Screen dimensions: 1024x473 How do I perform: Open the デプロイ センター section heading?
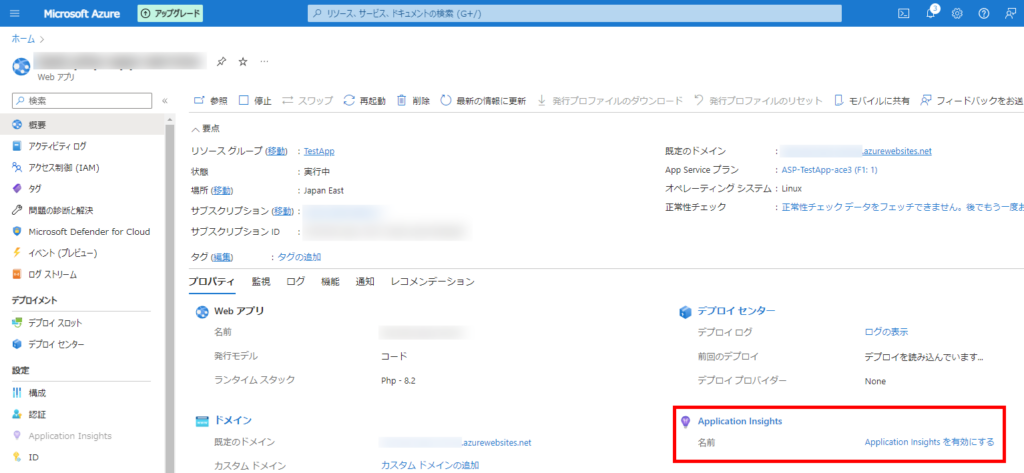pyautogui.click(x=736, y=310)
